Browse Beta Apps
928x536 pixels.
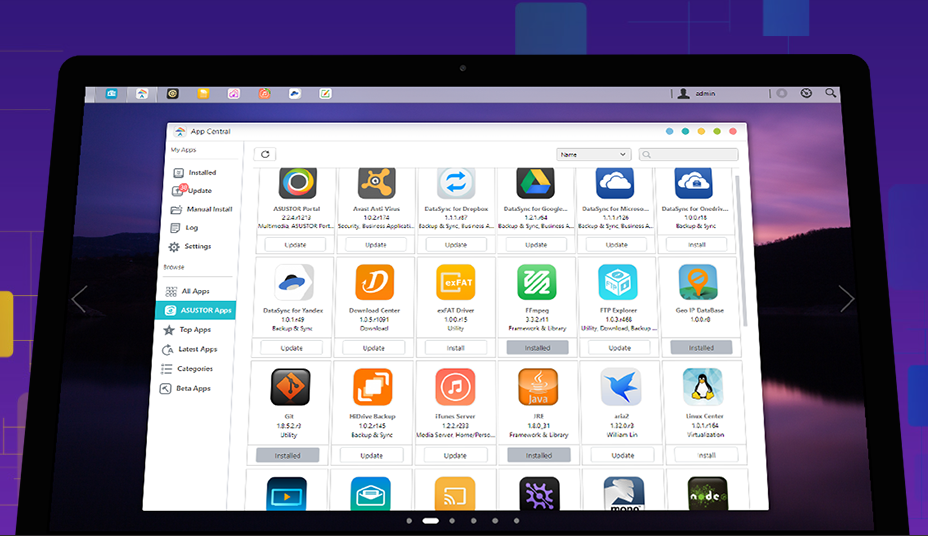pyautogui.click(x=185, y=388)
